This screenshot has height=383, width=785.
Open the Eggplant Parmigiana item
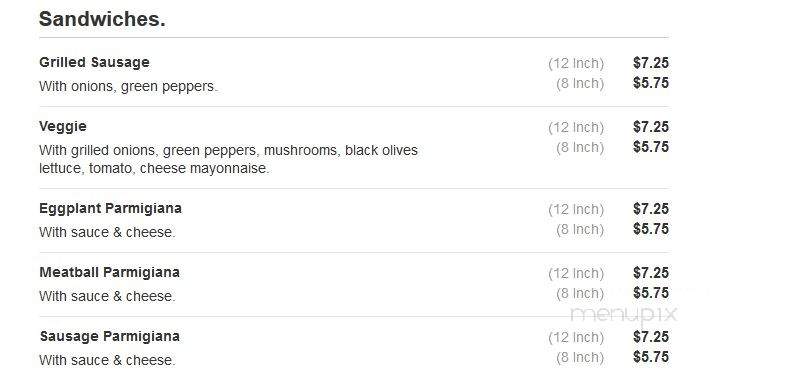[110, 208]
